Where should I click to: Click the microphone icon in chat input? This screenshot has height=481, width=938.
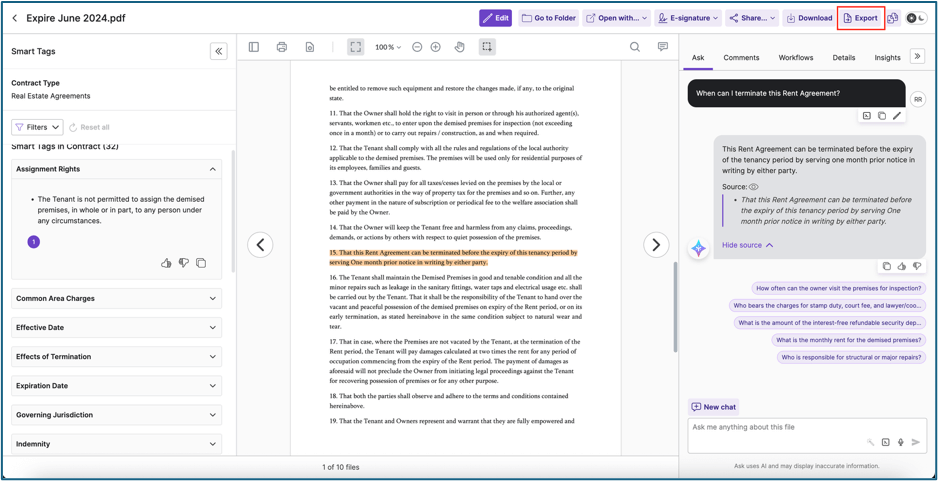(x=900, y=442)
